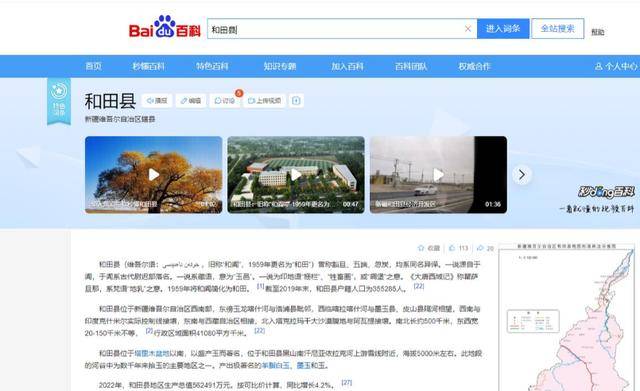
Task: Click the 新疆维吾尔自治区辖县 subtitle
Action: [120, 119]
